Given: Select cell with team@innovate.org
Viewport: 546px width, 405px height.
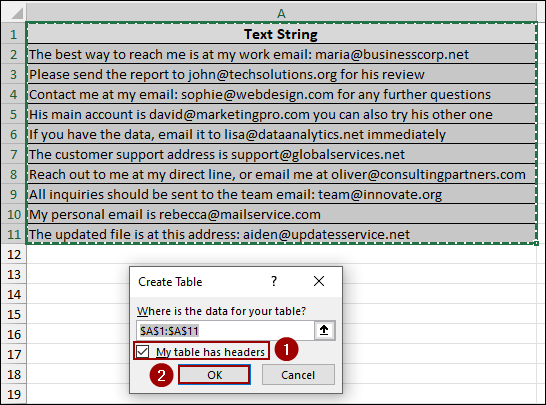Looking at the screenshot, I should [x=281, y=194].
